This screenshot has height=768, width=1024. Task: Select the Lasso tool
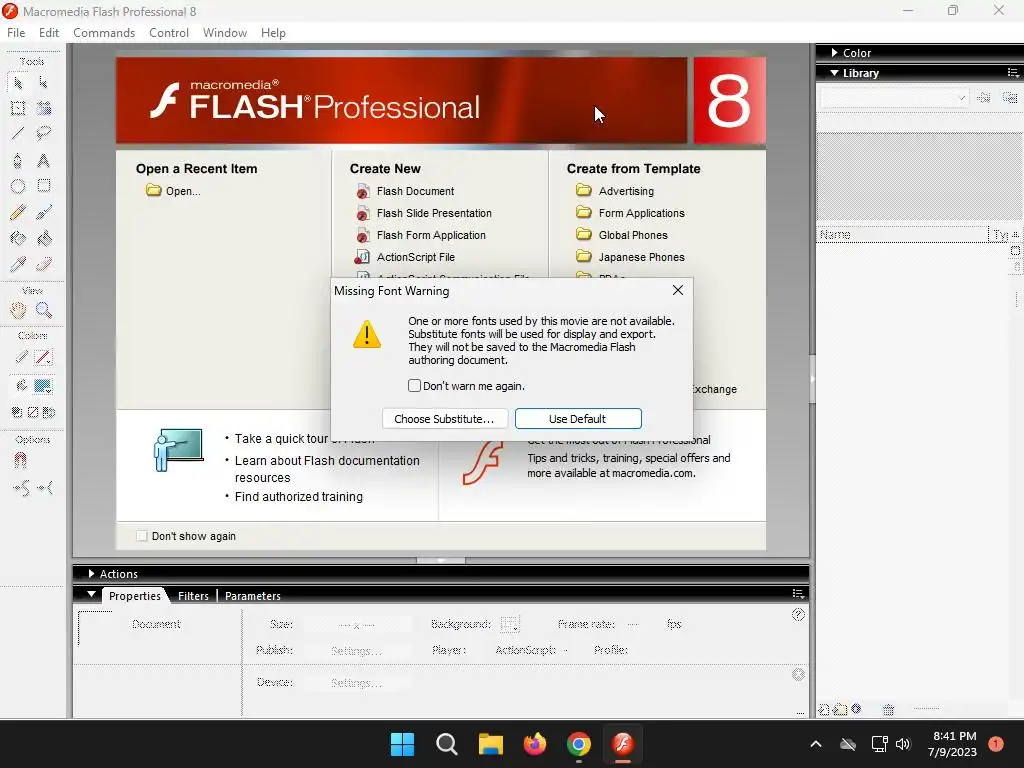click(44, 134)
